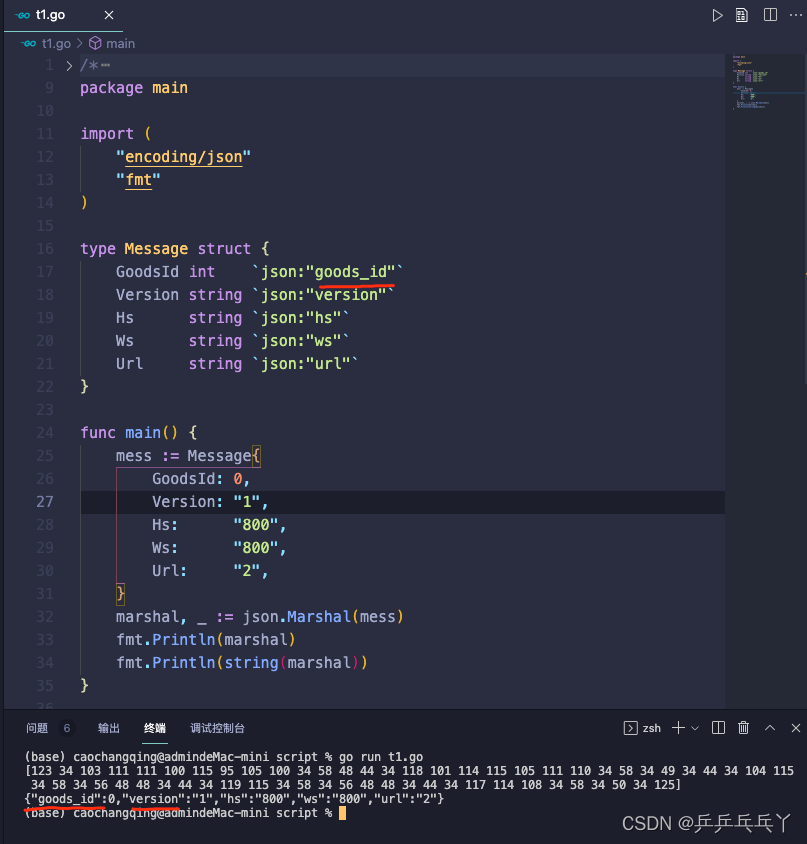Run the t1.go file with the play button
807x844 pixels.
point(717,15)
